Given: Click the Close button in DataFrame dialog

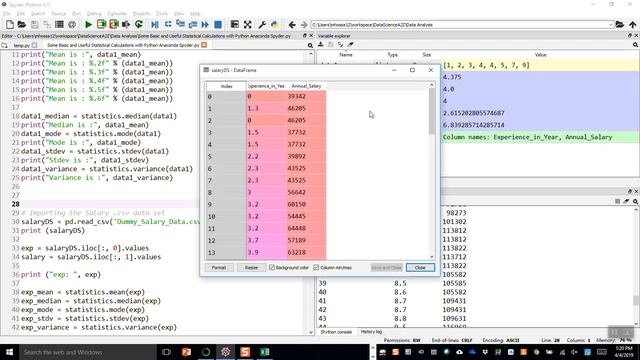Looking at the screenshot, I should pos(420,268).
